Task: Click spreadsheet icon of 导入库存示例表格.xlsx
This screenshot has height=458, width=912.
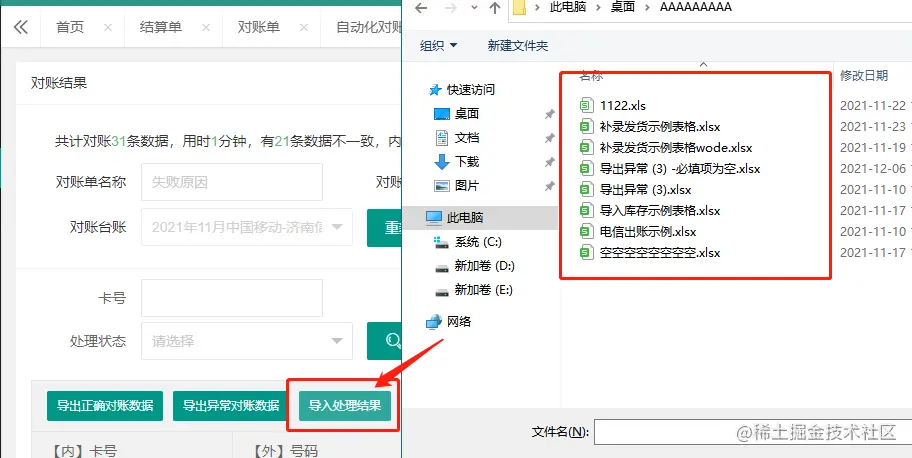Action: click(585, 211)
